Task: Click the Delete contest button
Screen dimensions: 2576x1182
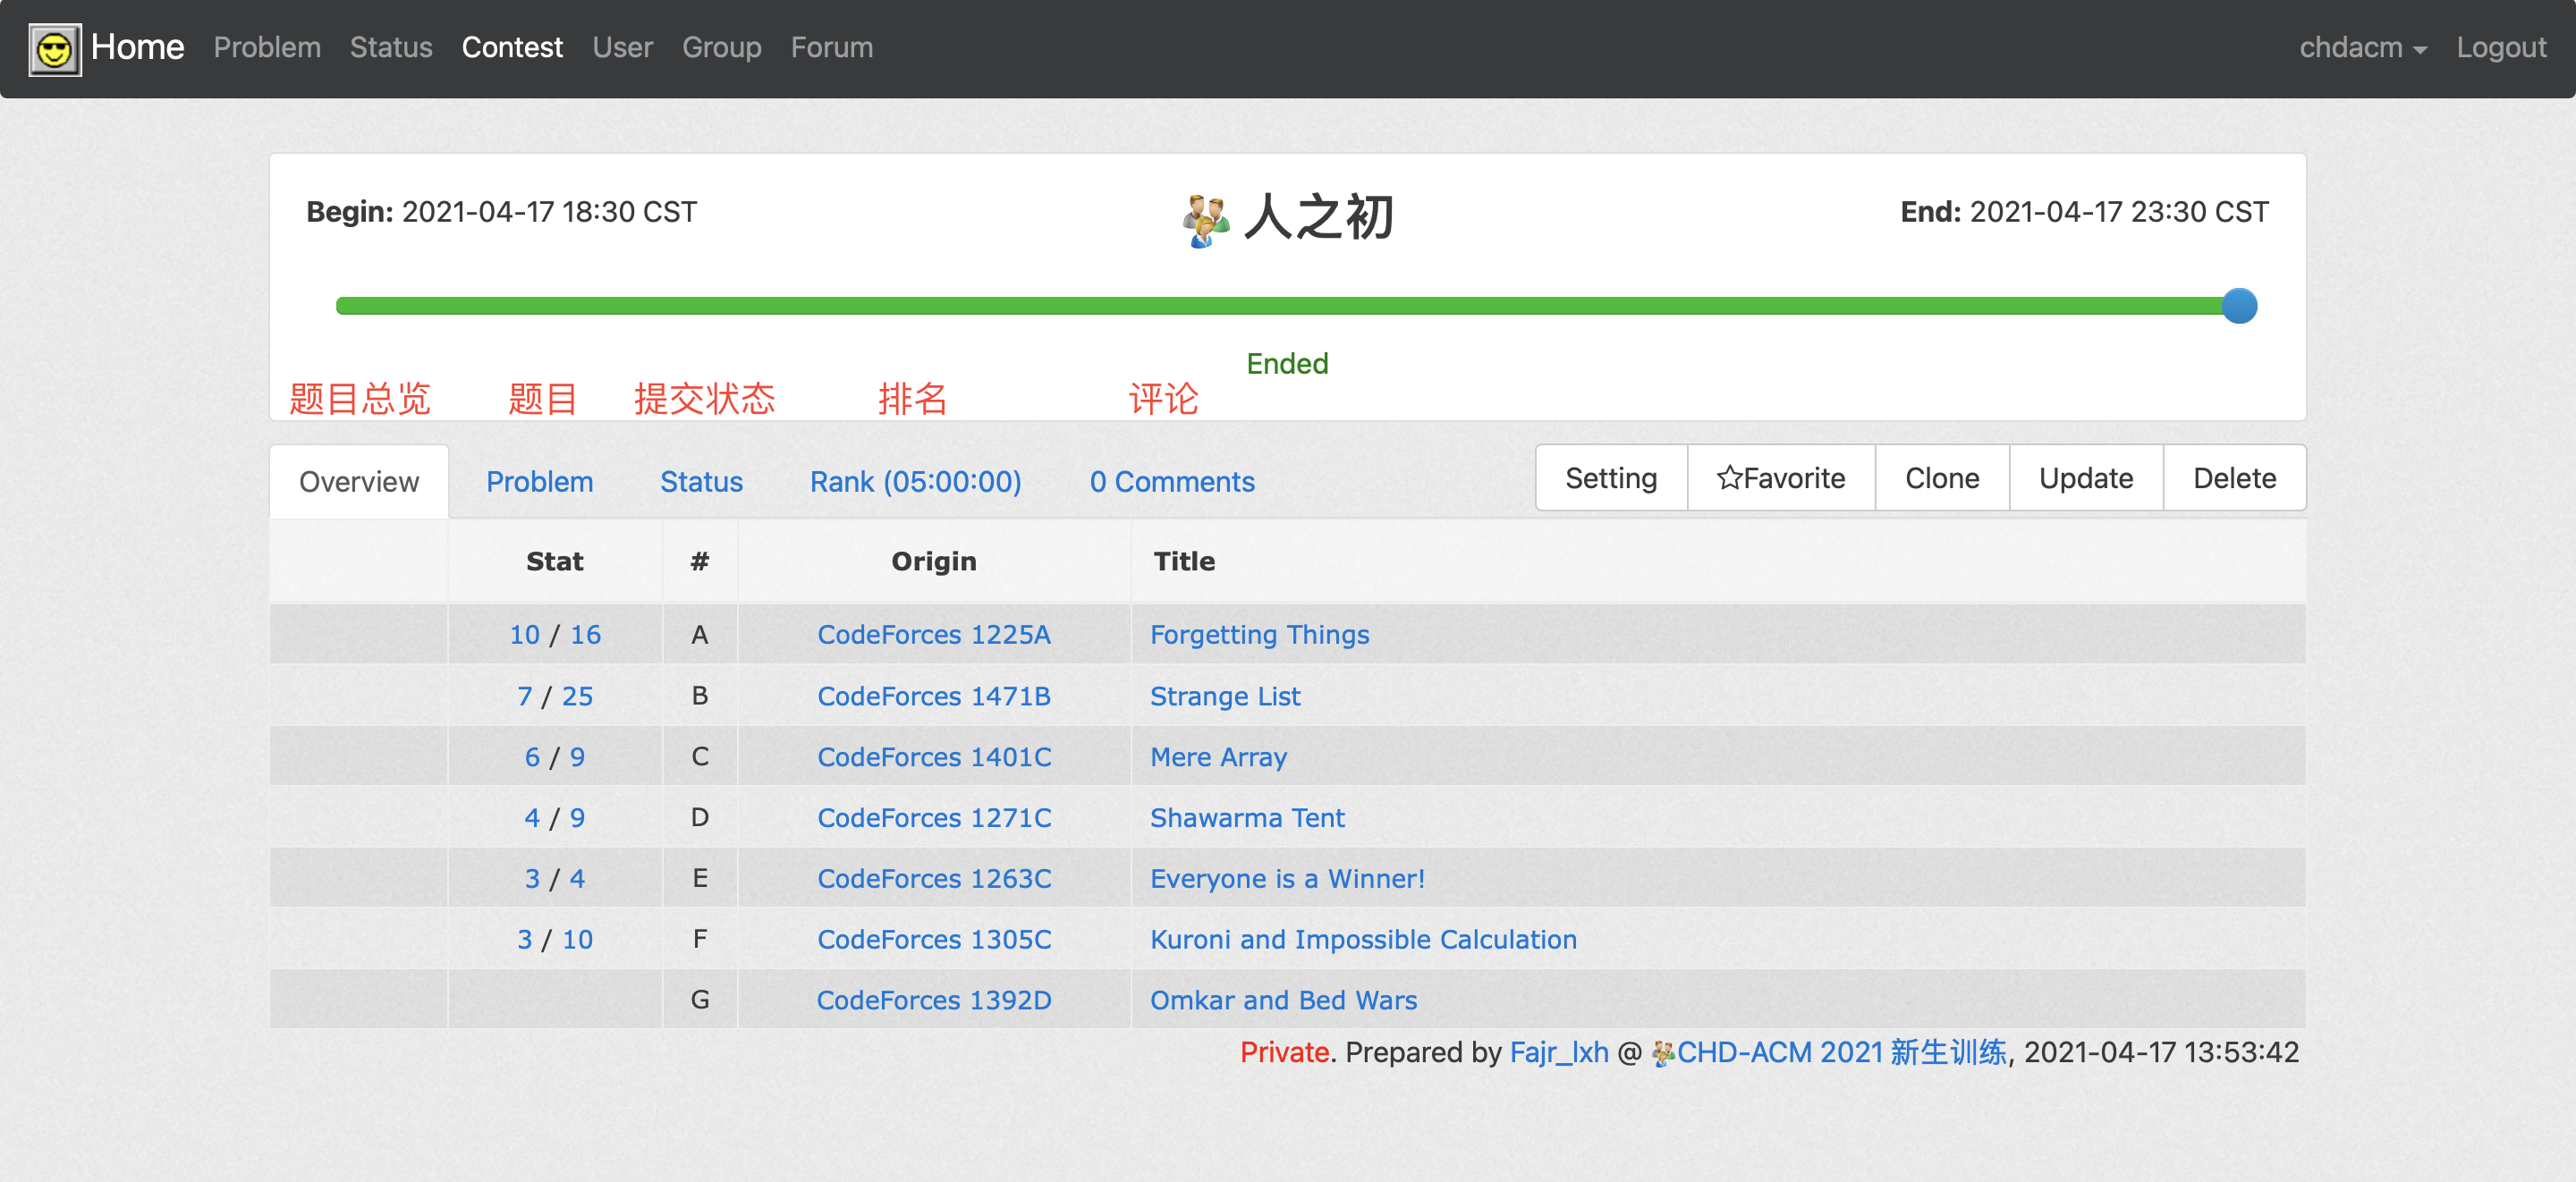Action: (2233, 478)
